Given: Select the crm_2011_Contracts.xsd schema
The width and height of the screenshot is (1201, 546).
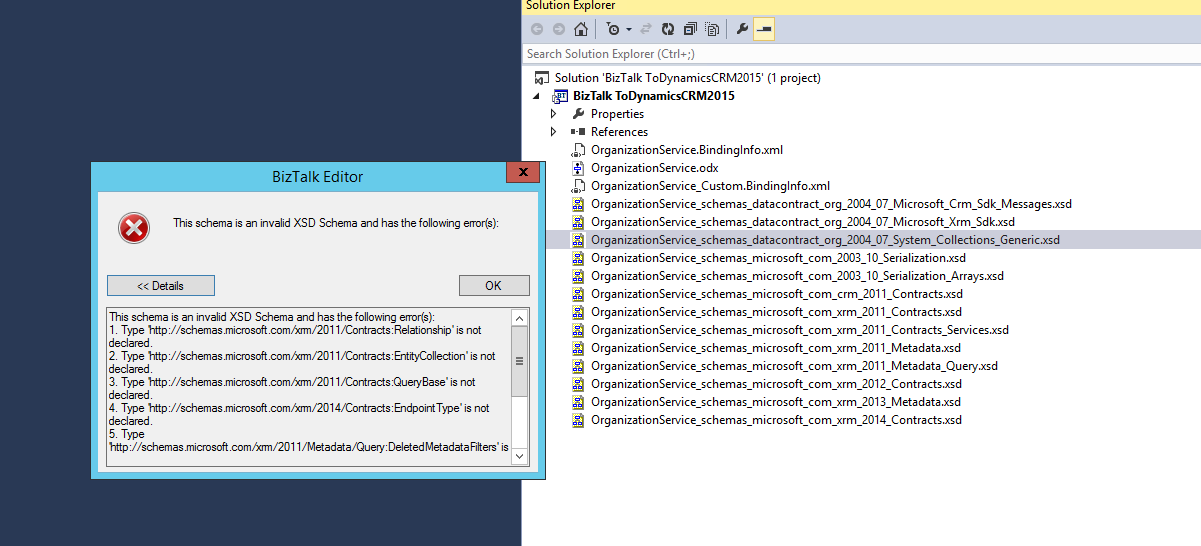Looking at the screenshot, I should point(777,294).
